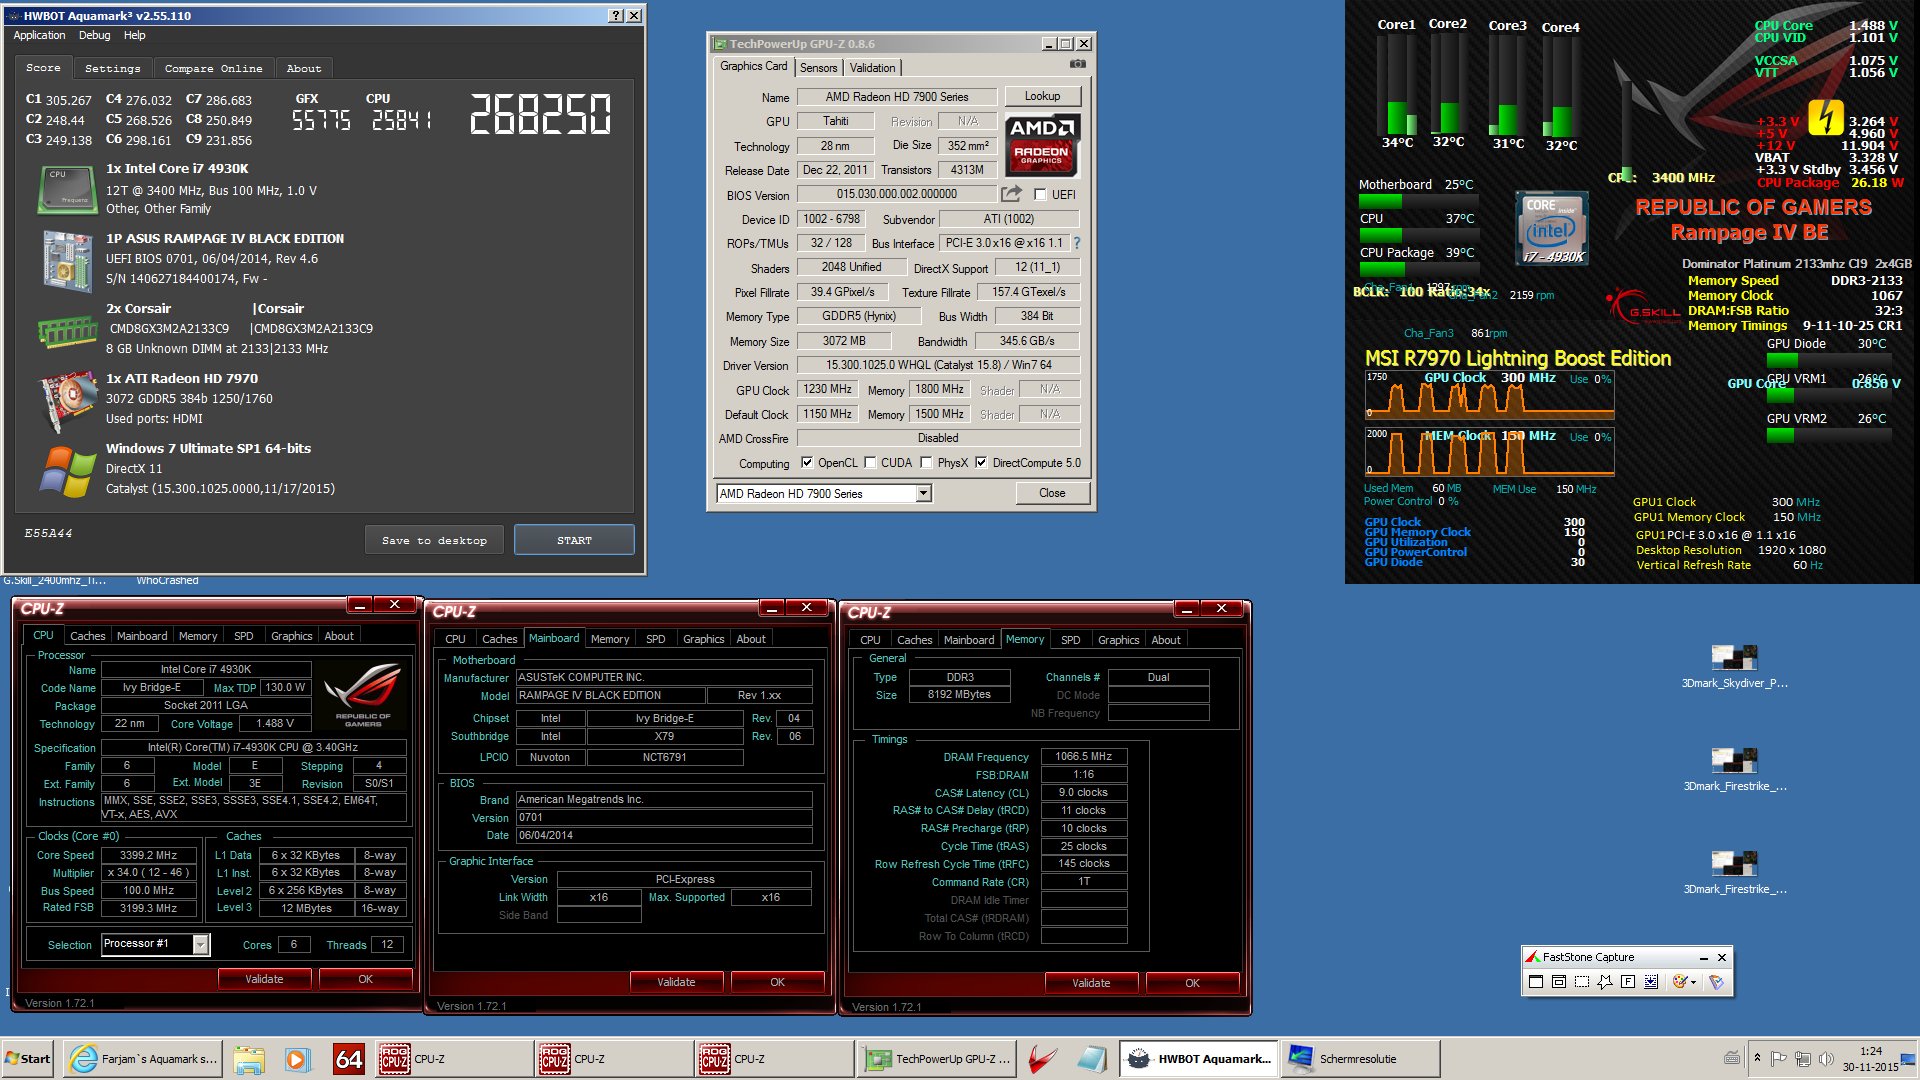Click Core Speed value 3399.2 MHz
Image resolution: width=1920 pixels, height=1080 pixels.
click(149, 855)
